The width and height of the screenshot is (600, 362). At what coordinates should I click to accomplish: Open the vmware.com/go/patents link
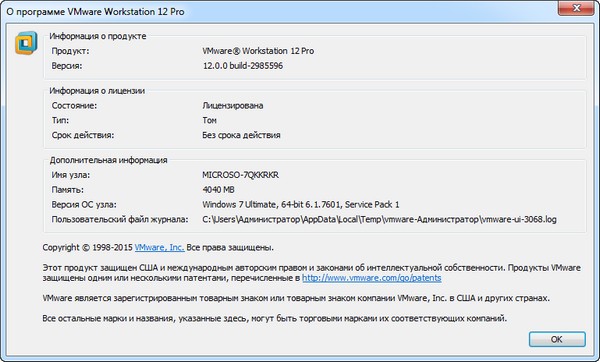point(372,278)
